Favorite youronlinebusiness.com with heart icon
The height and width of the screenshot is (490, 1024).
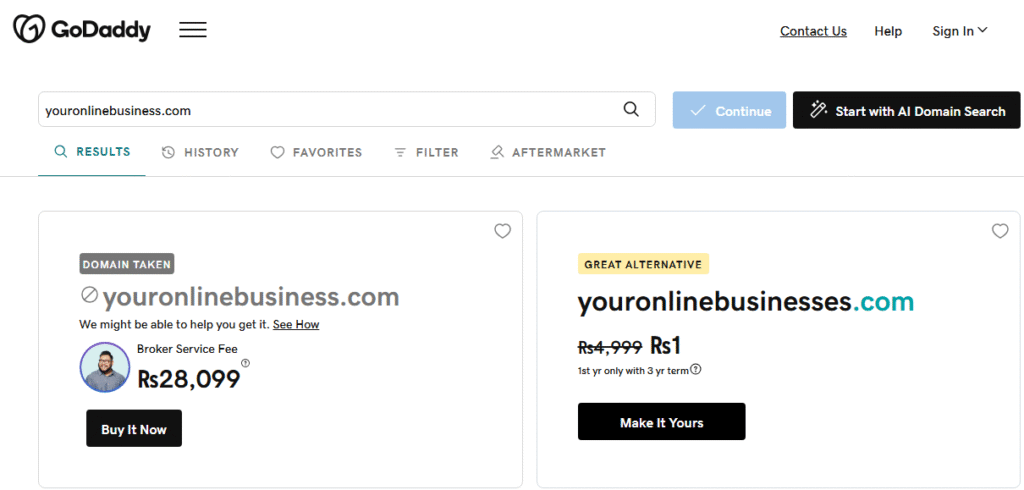(503, 231)
